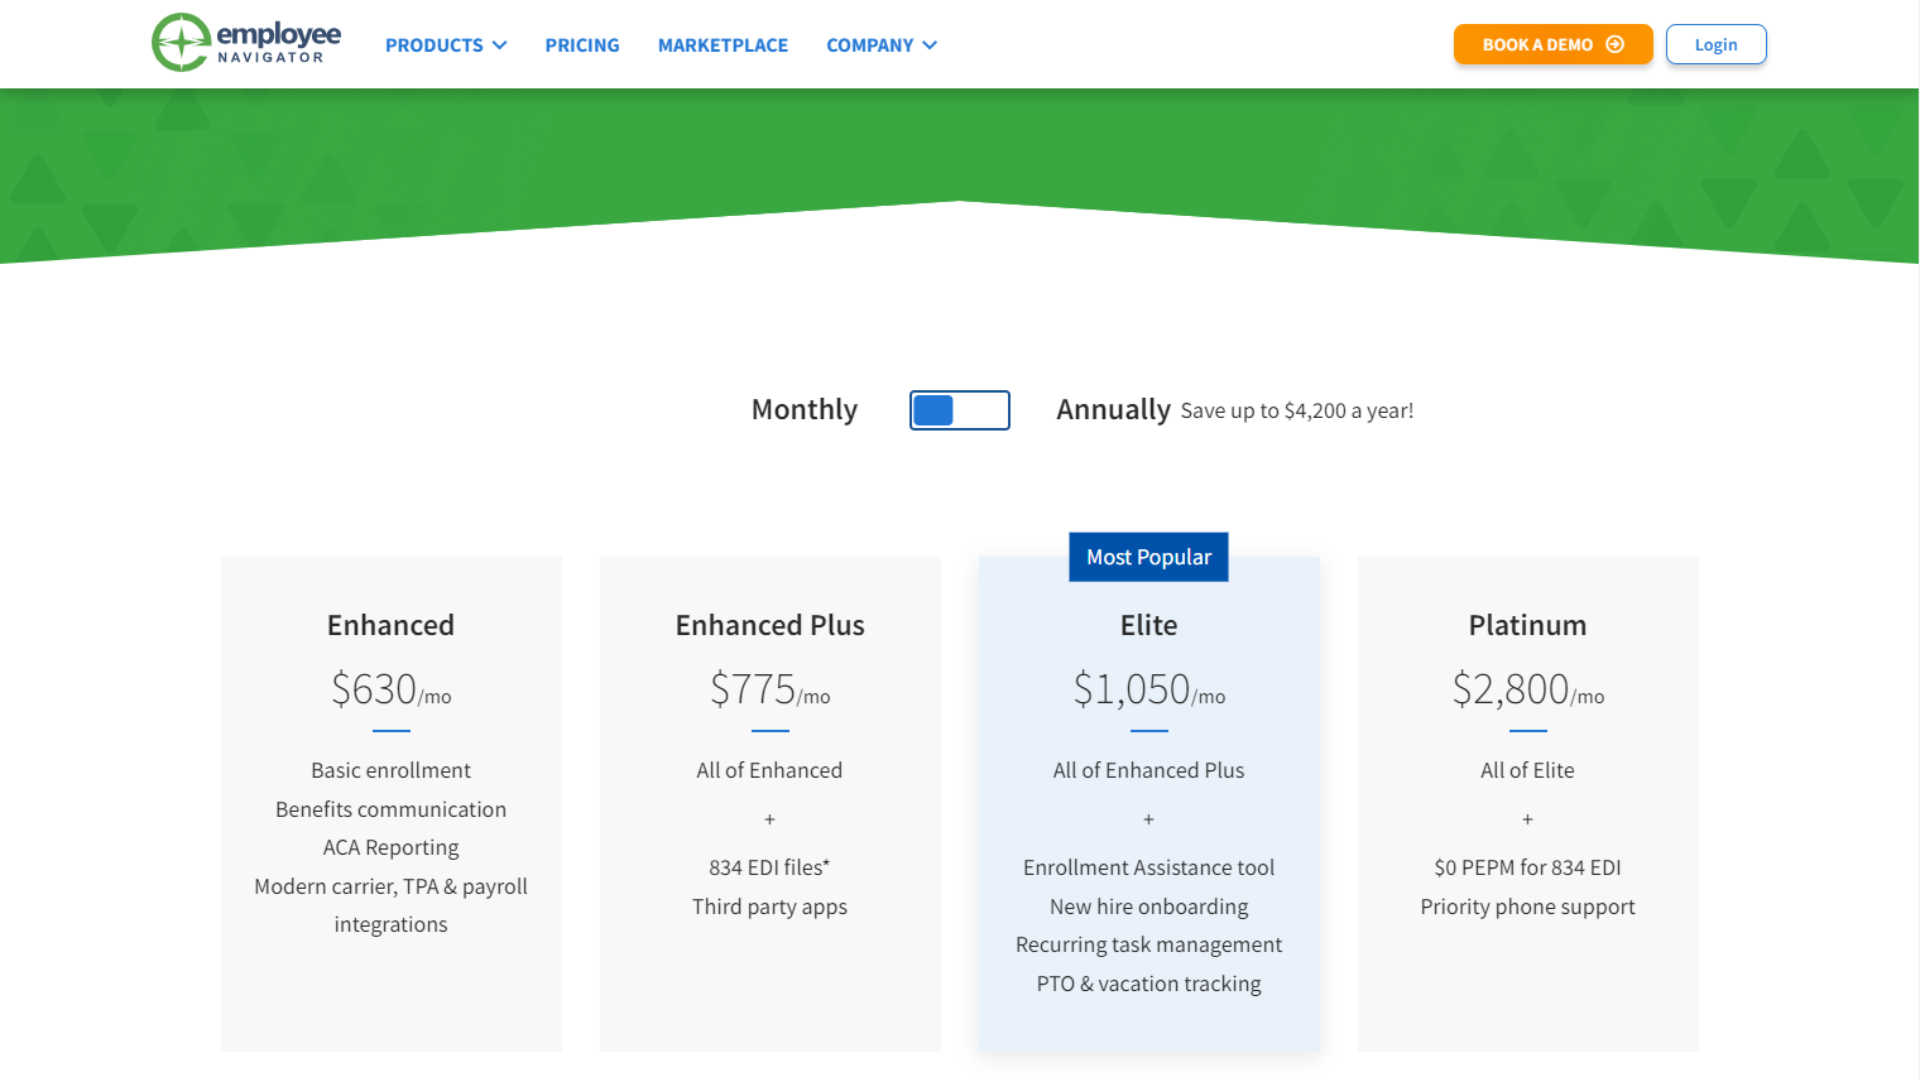
Task: Click the $1,050/mo price
Action: point(1149,689)
